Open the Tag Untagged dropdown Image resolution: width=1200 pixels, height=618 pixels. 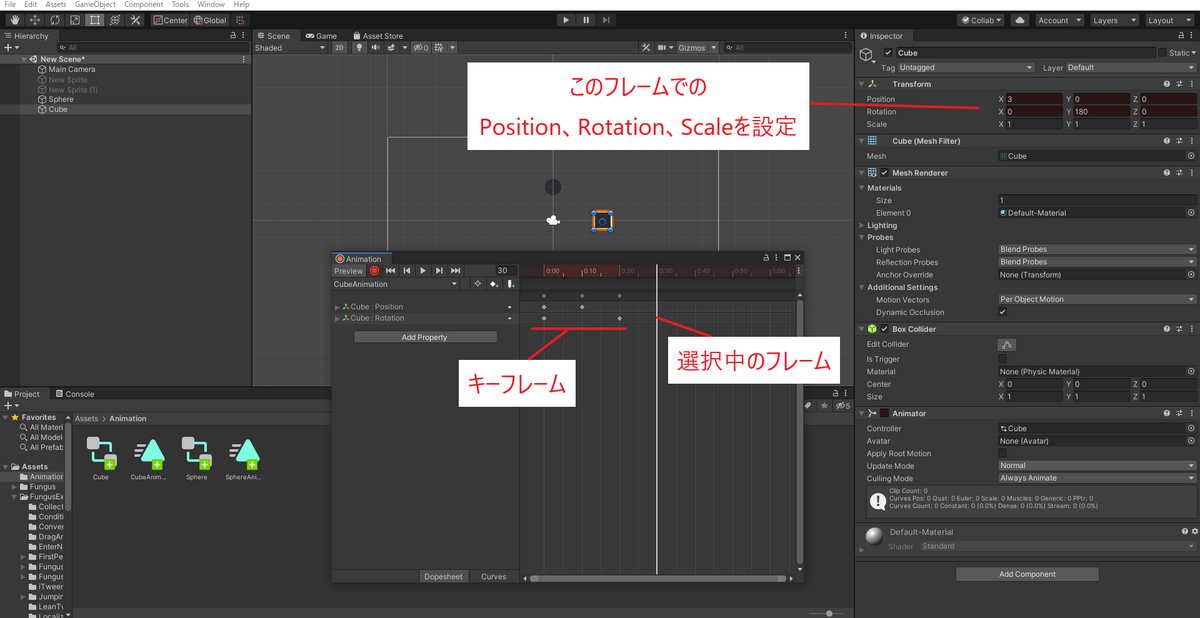(x=966, y=67)
